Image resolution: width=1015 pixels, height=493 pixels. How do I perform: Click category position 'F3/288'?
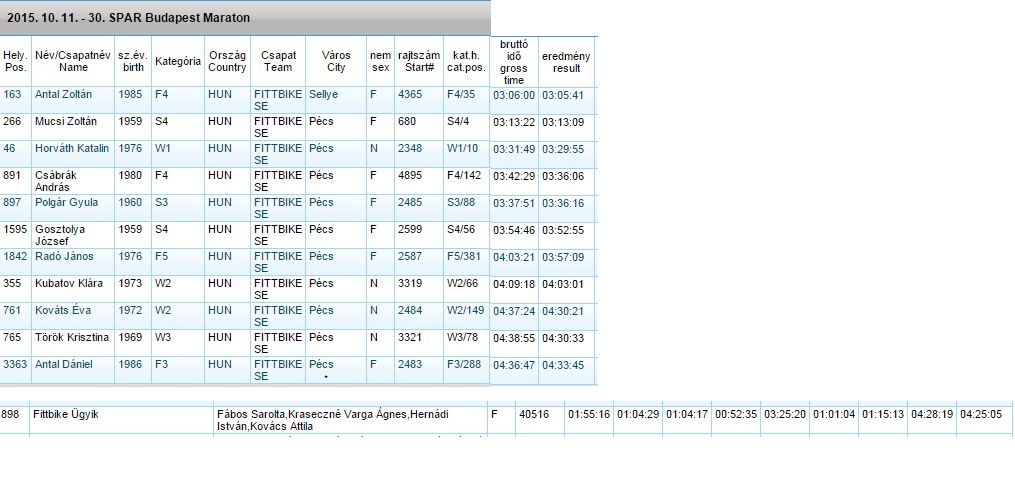tap(464, 365)
